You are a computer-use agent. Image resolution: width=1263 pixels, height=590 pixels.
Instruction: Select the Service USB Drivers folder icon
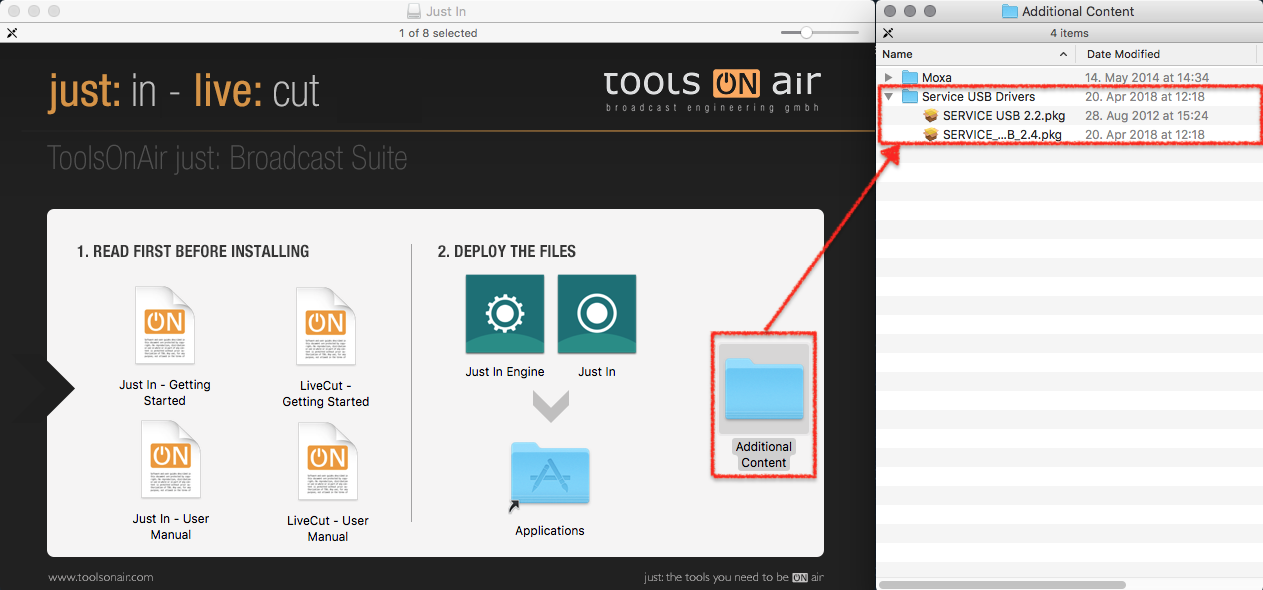[x=910, y=97]
